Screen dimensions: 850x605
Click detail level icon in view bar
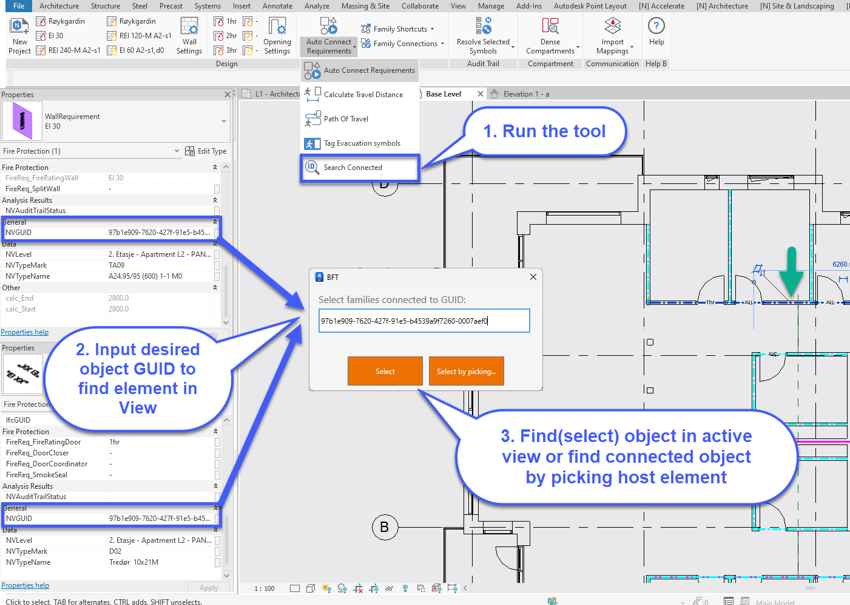tap(294, 588)
